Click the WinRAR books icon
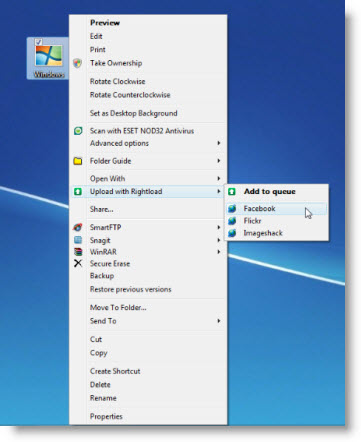This screenshot has height=442, width=361. (78, 252)
